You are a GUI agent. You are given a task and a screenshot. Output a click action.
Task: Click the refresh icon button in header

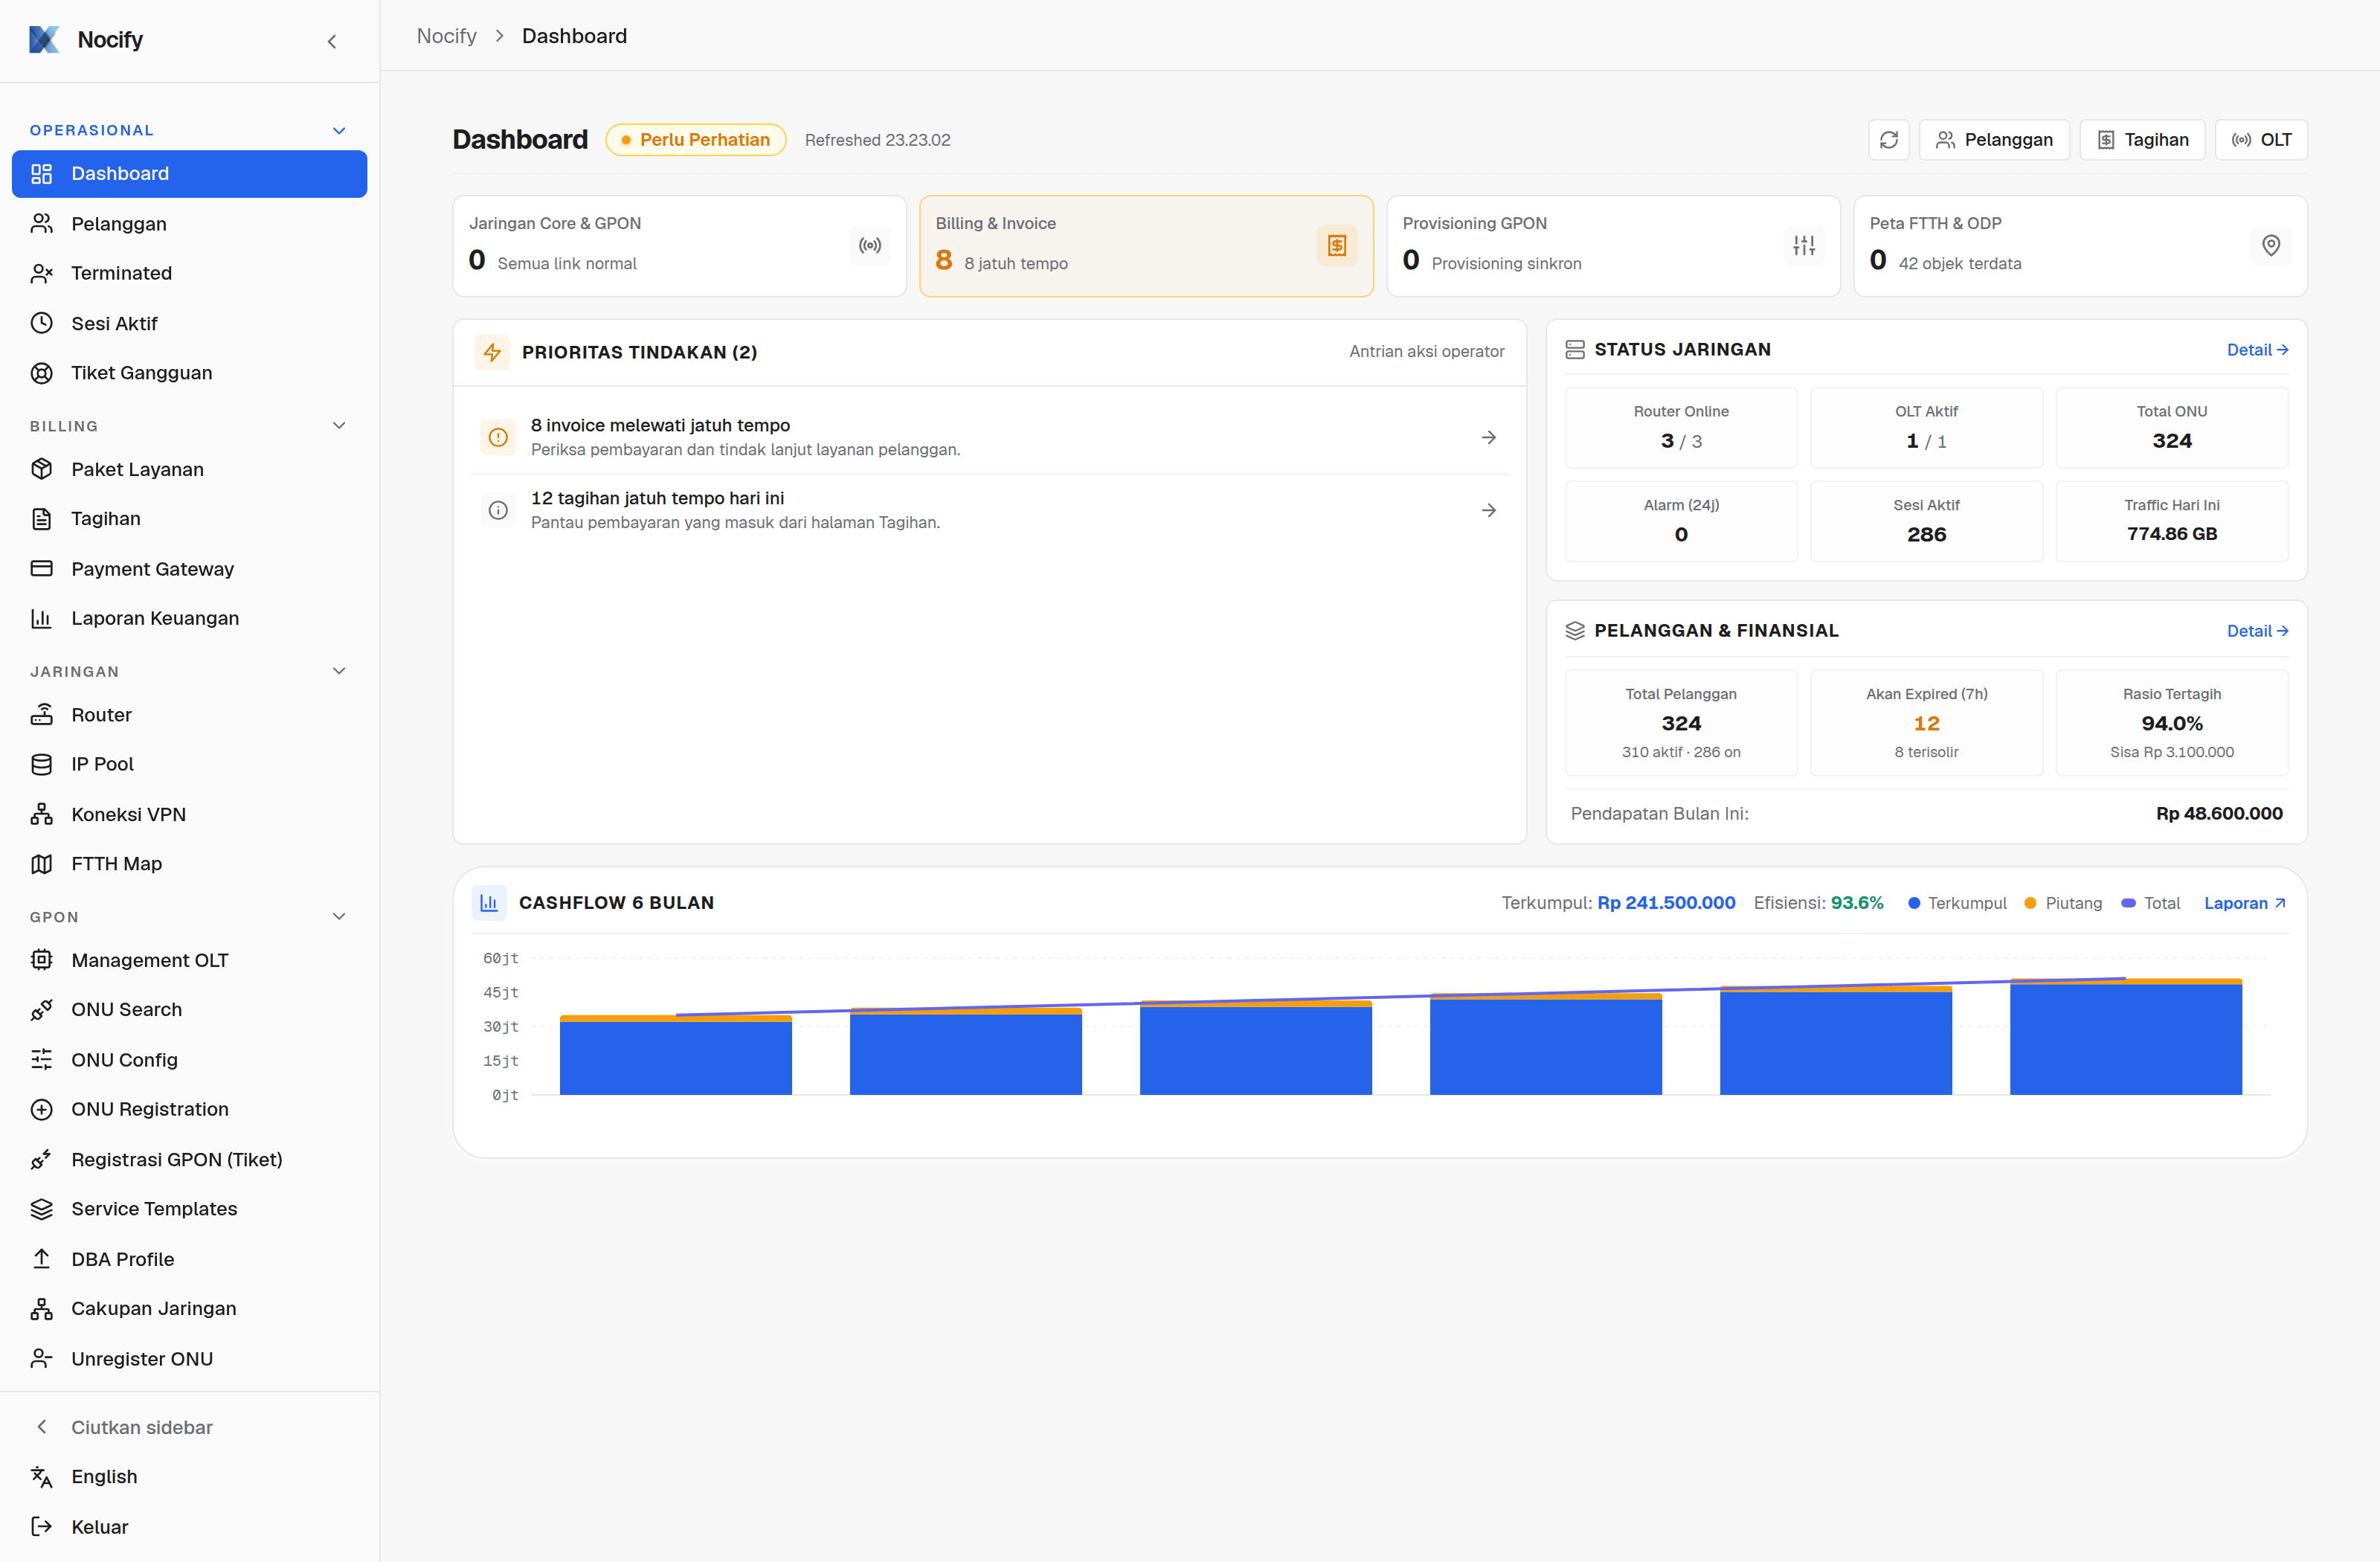pyautogui.click(x=1888, y=140)
